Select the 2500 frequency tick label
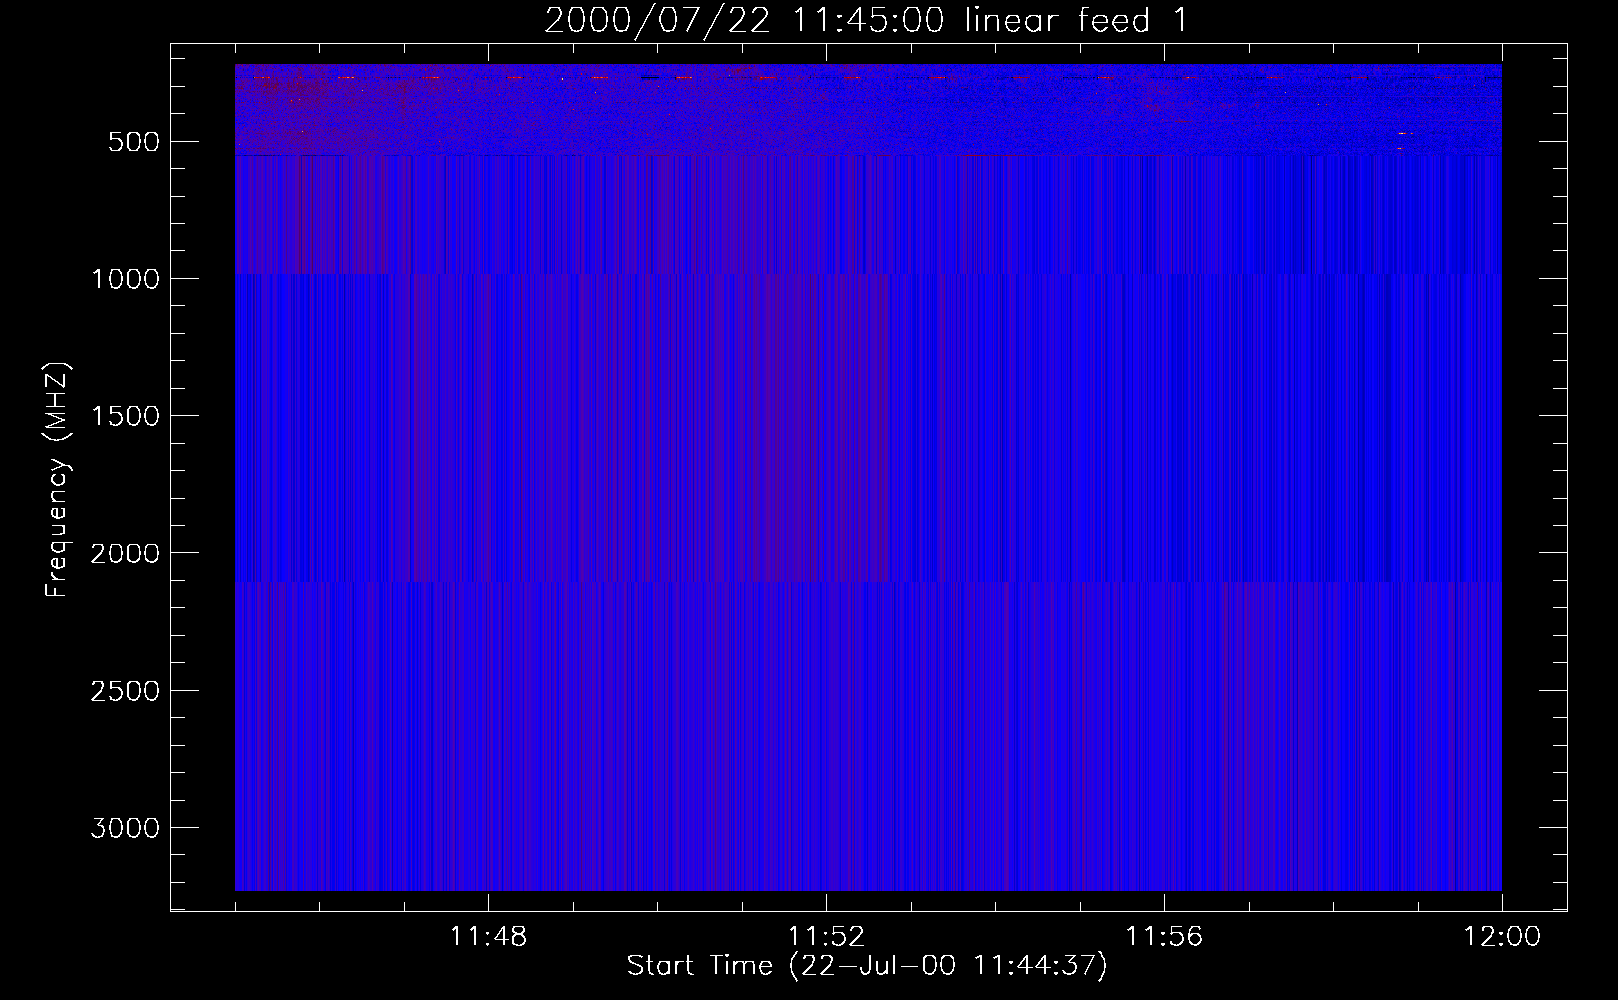Screen dimensions: 1618x1000 125,691
